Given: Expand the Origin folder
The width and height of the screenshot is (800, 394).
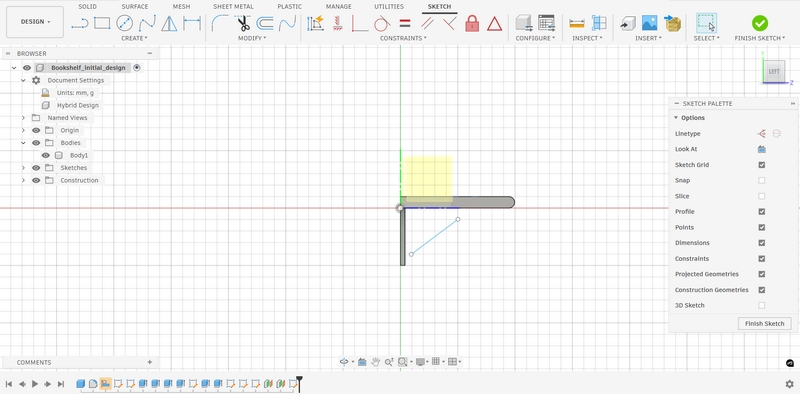Looking at the screenshot, I should point(23,131).
